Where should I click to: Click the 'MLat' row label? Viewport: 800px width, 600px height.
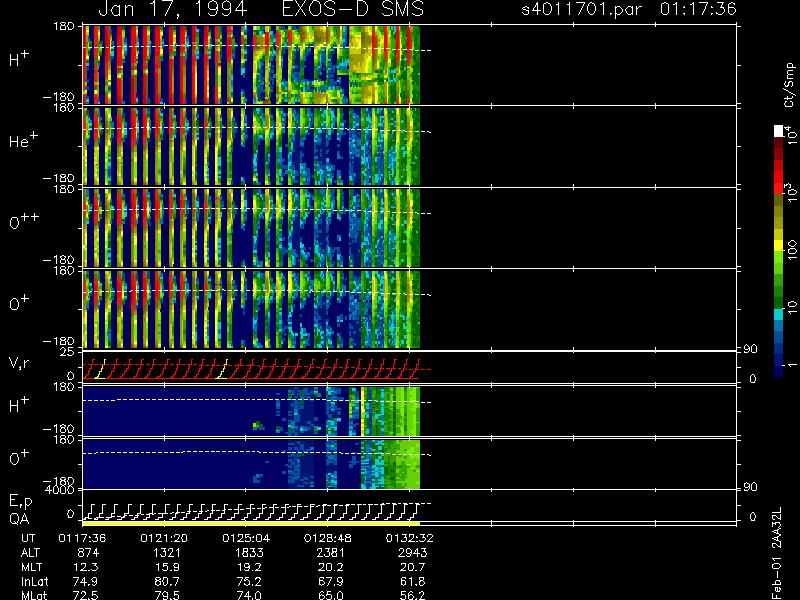[34, 595]
